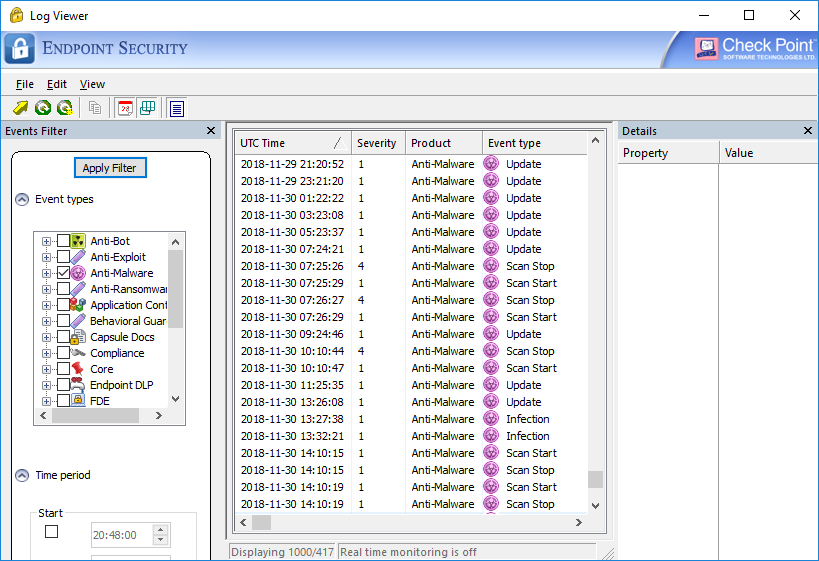Viewport: 819px width, 561px height.
Task: Click the blue lined-page toolbar icon
Action: tap(177, 109)
